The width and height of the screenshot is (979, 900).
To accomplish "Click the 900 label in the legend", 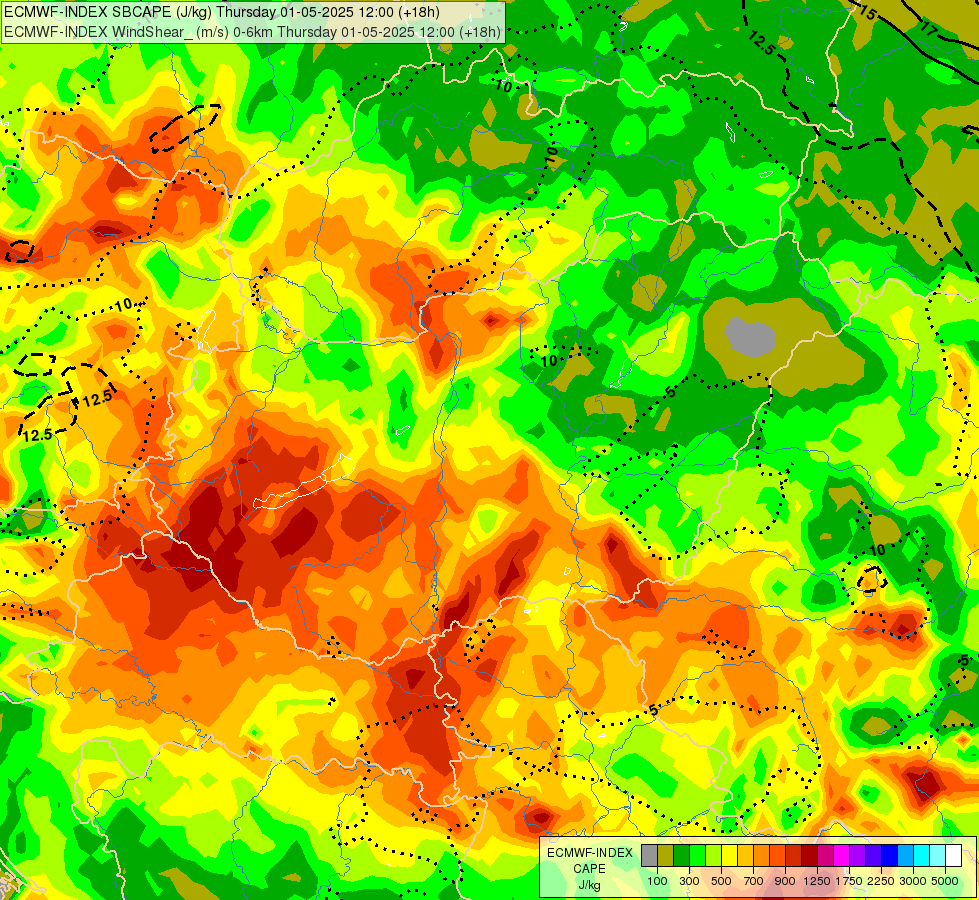I will [x=785, y=881].
